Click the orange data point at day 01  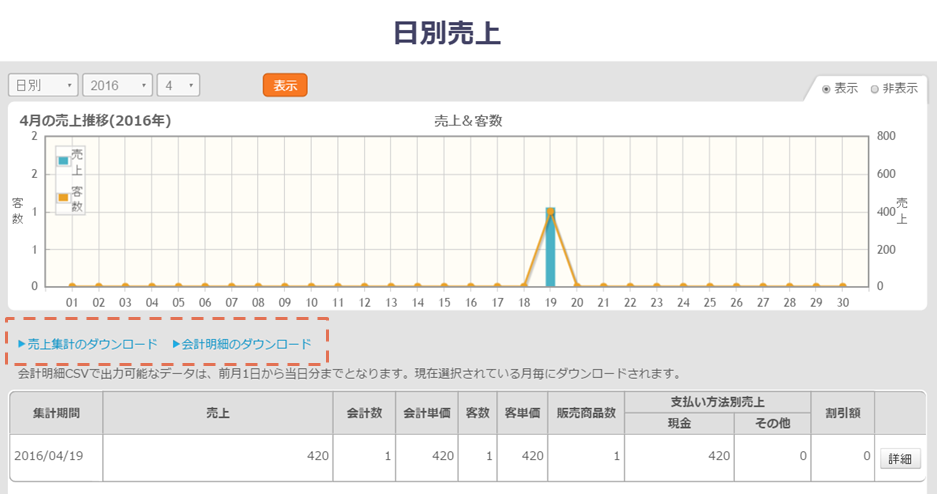pos(72,287)
